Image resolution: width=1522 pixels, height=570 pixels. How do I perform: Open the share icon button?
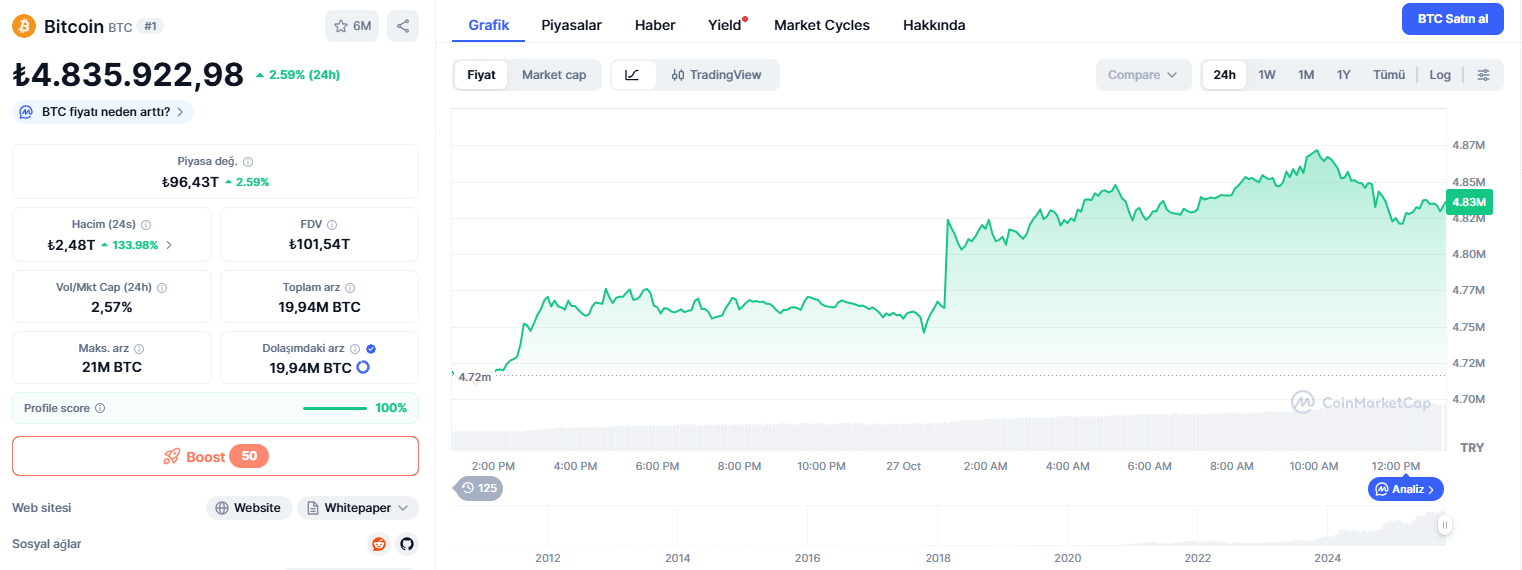pyautogui.click(x=403, y=26)
